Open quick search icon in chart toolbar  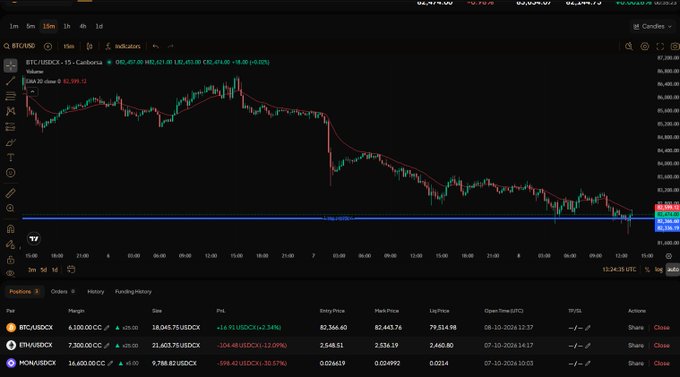pyautogui.click(x=629, y=46)
